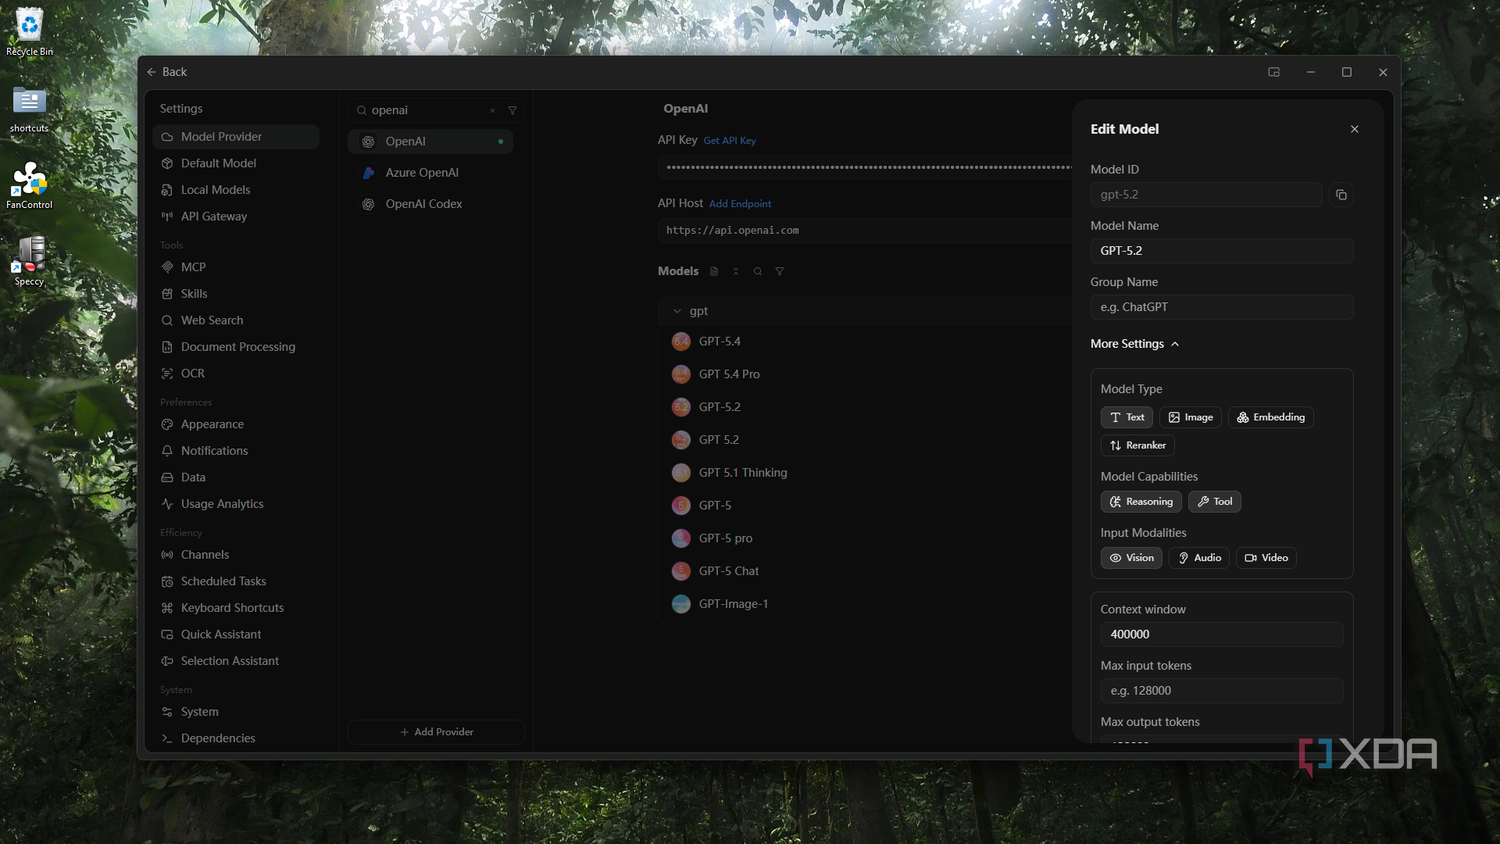Toggle the Reasoning capability
This screenshot has width=1500, height=844.
click(1141, 502)
